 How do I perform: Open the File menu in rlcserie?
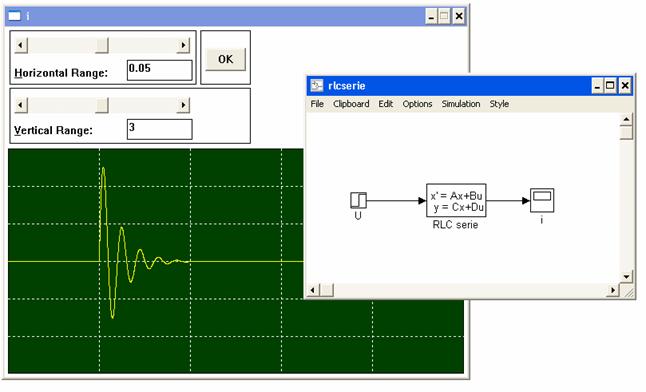(x=317, y=104)
